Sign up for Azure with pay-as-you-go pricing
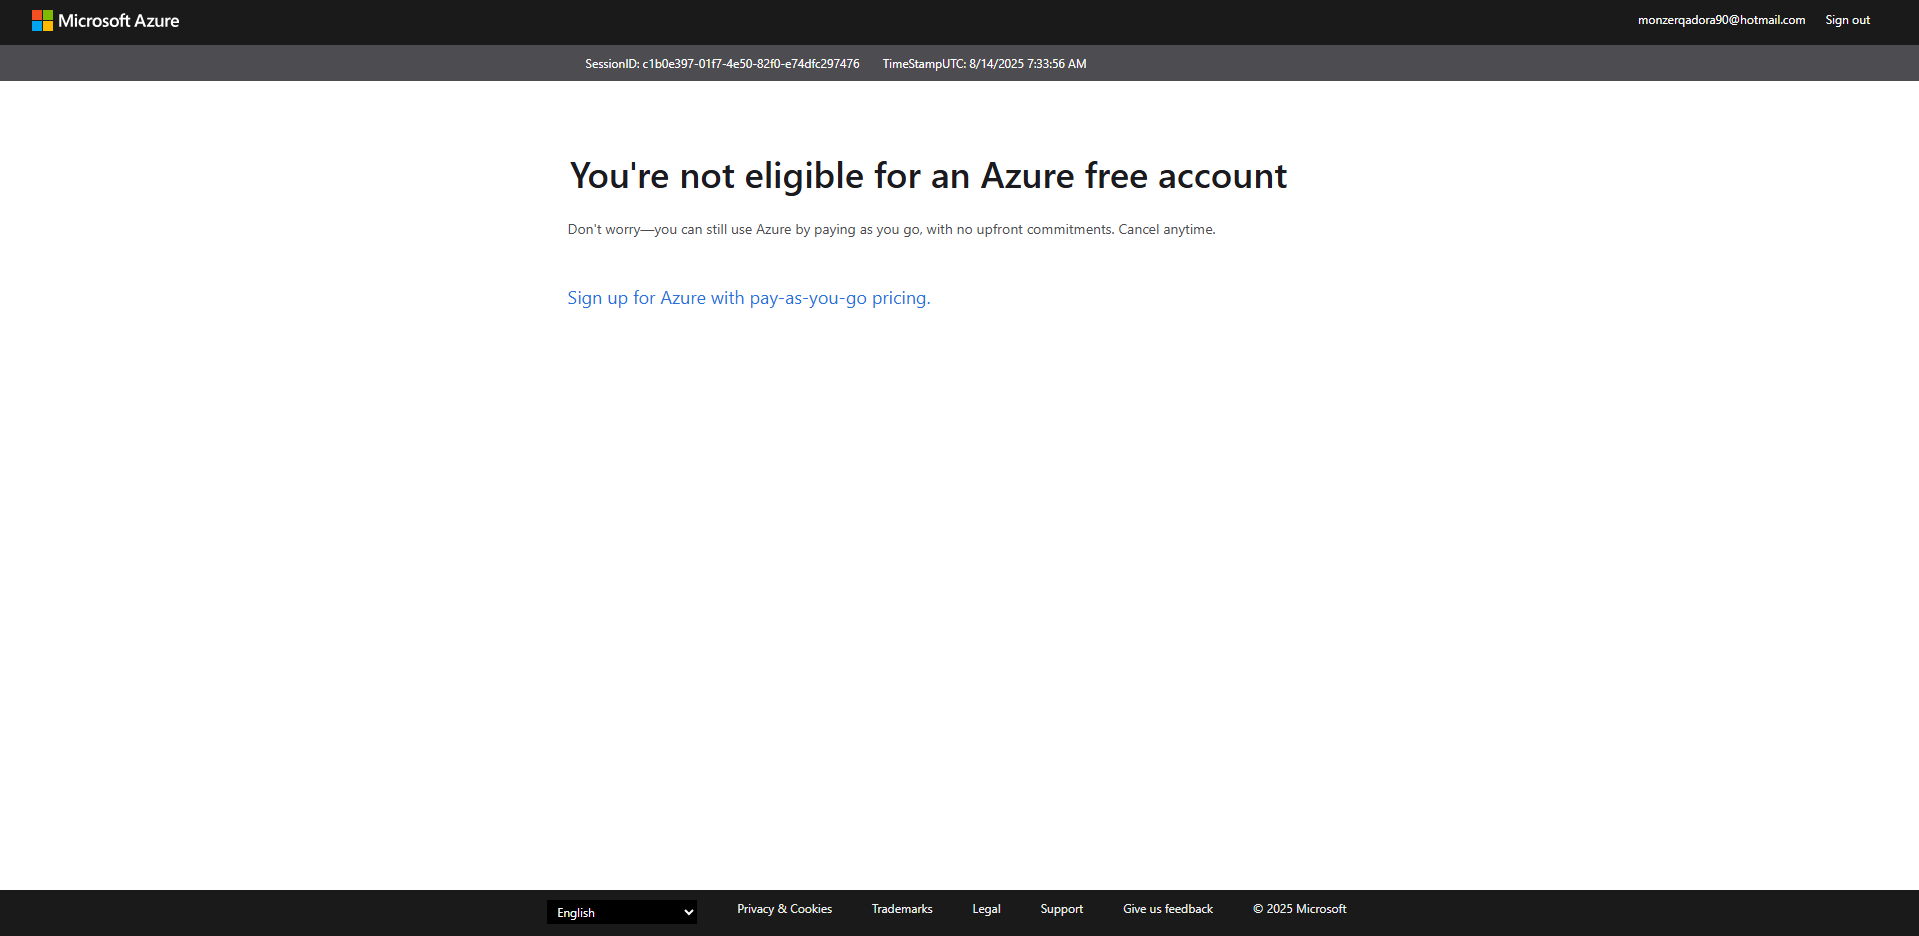The width and height of the screenshot is (1919, 936). point(748,298)
